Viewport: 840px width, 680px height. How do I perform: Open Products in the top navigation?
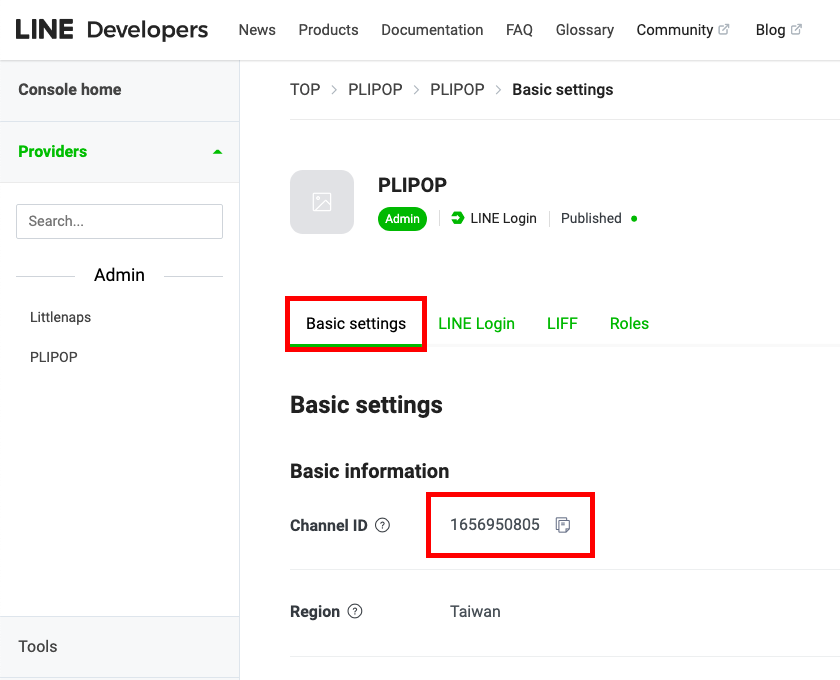click(328, 30)
